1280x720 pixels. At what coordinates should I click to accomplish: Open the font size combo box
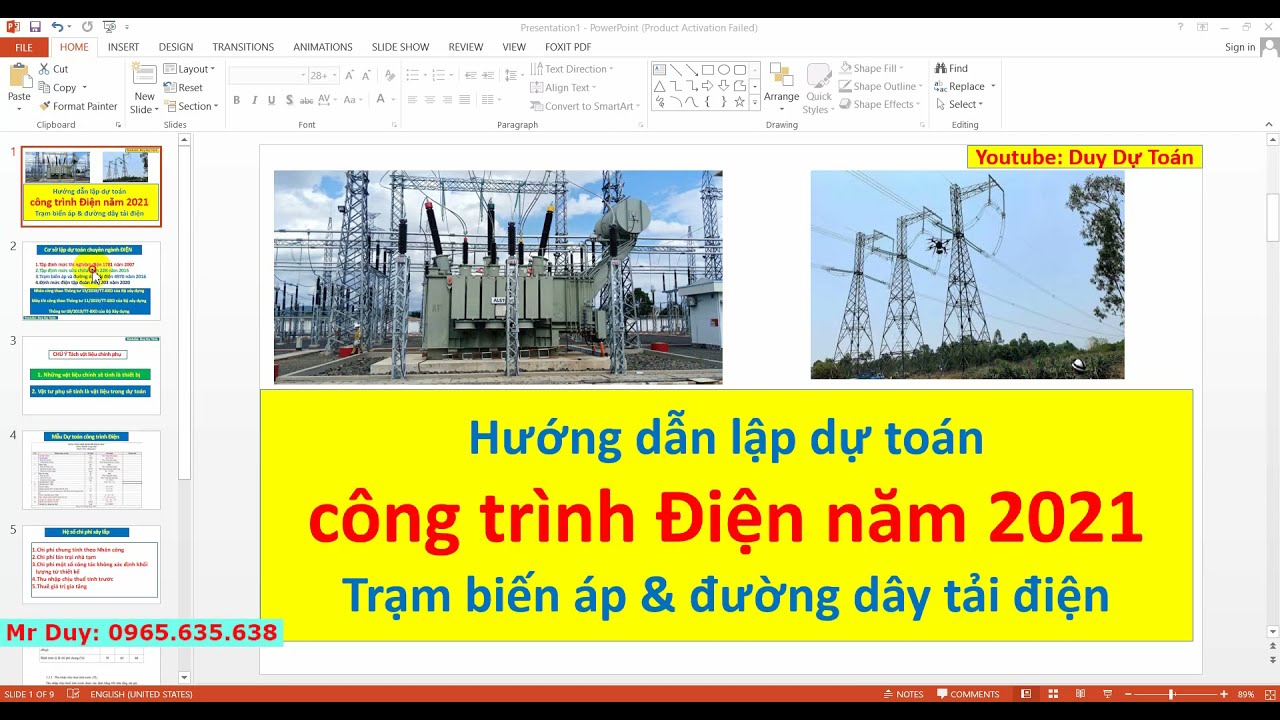(x=323, y=75)
